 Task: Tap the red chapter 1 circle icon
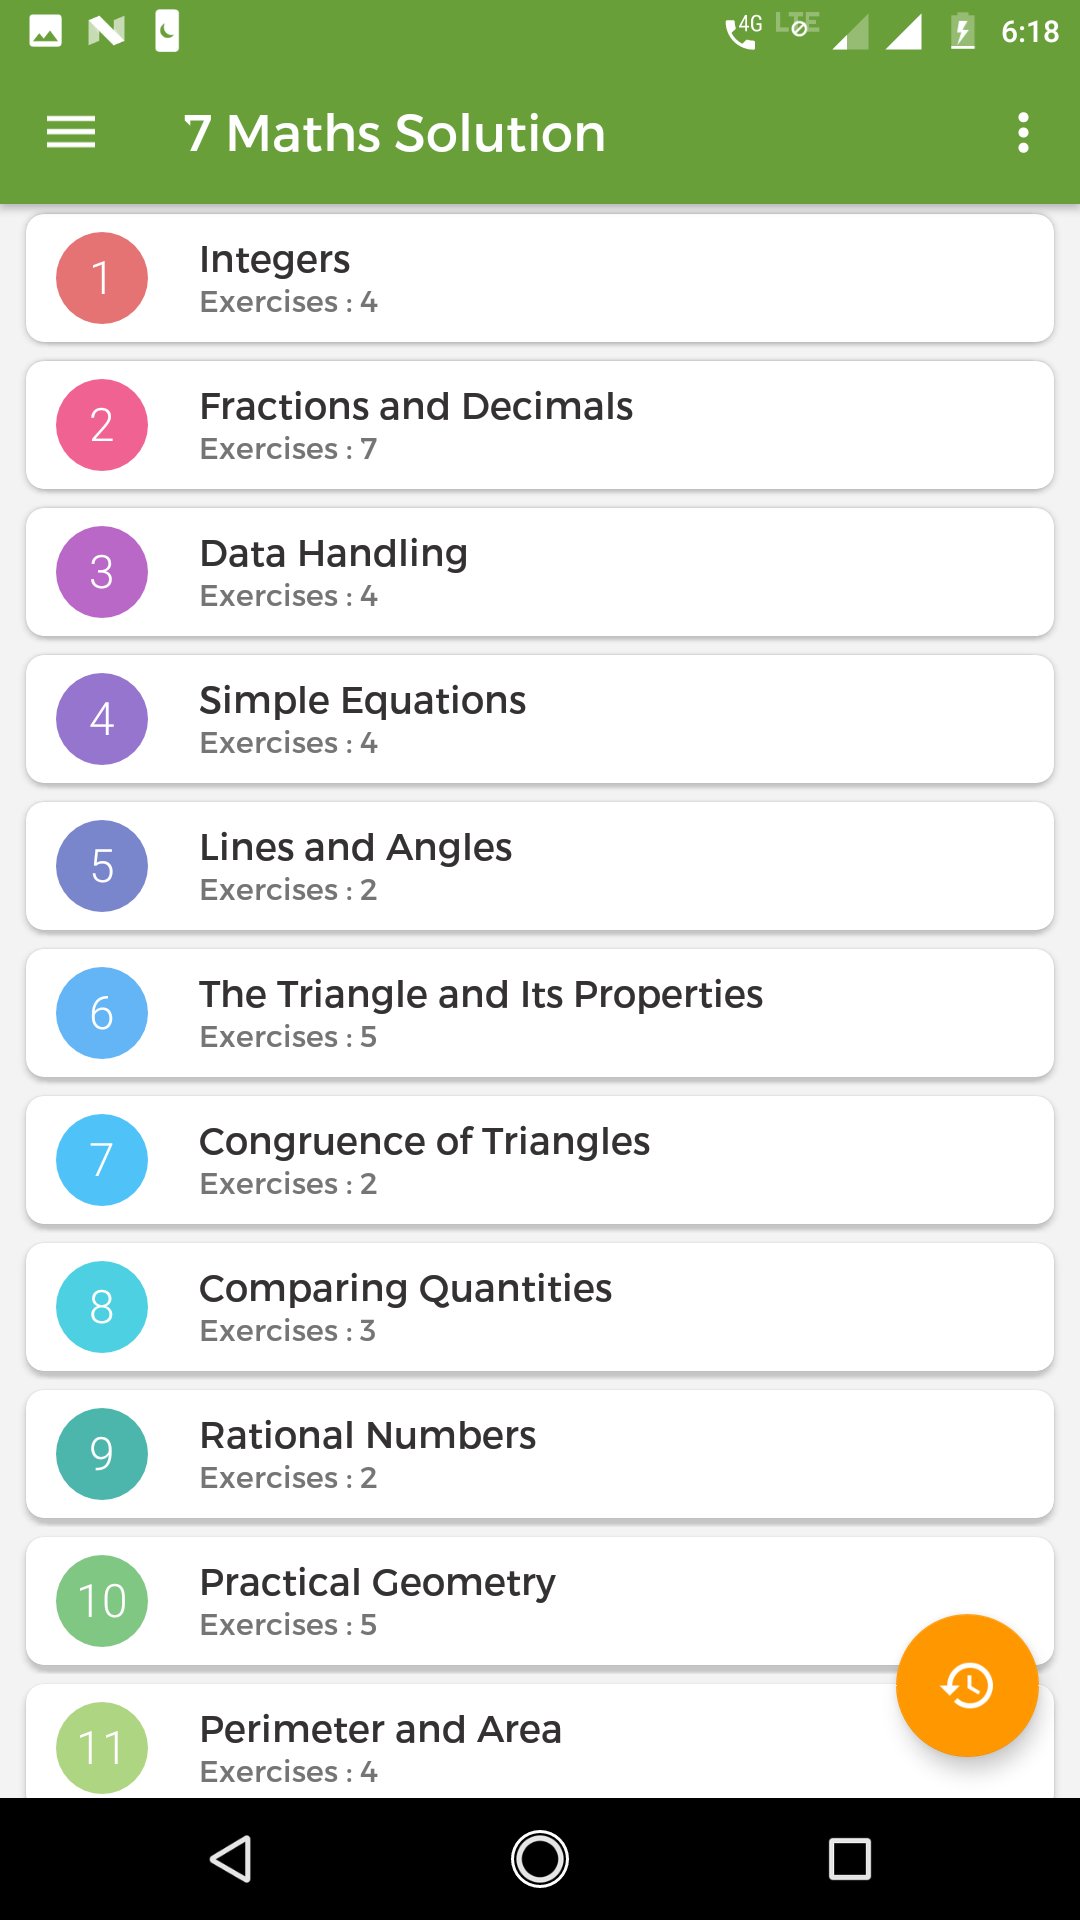(x=102, y=278)
